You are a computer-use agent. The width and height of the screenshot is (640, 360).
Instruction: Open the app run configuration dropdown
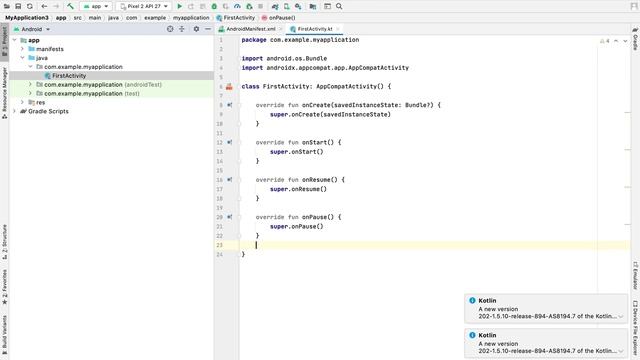tap(96, 6)
